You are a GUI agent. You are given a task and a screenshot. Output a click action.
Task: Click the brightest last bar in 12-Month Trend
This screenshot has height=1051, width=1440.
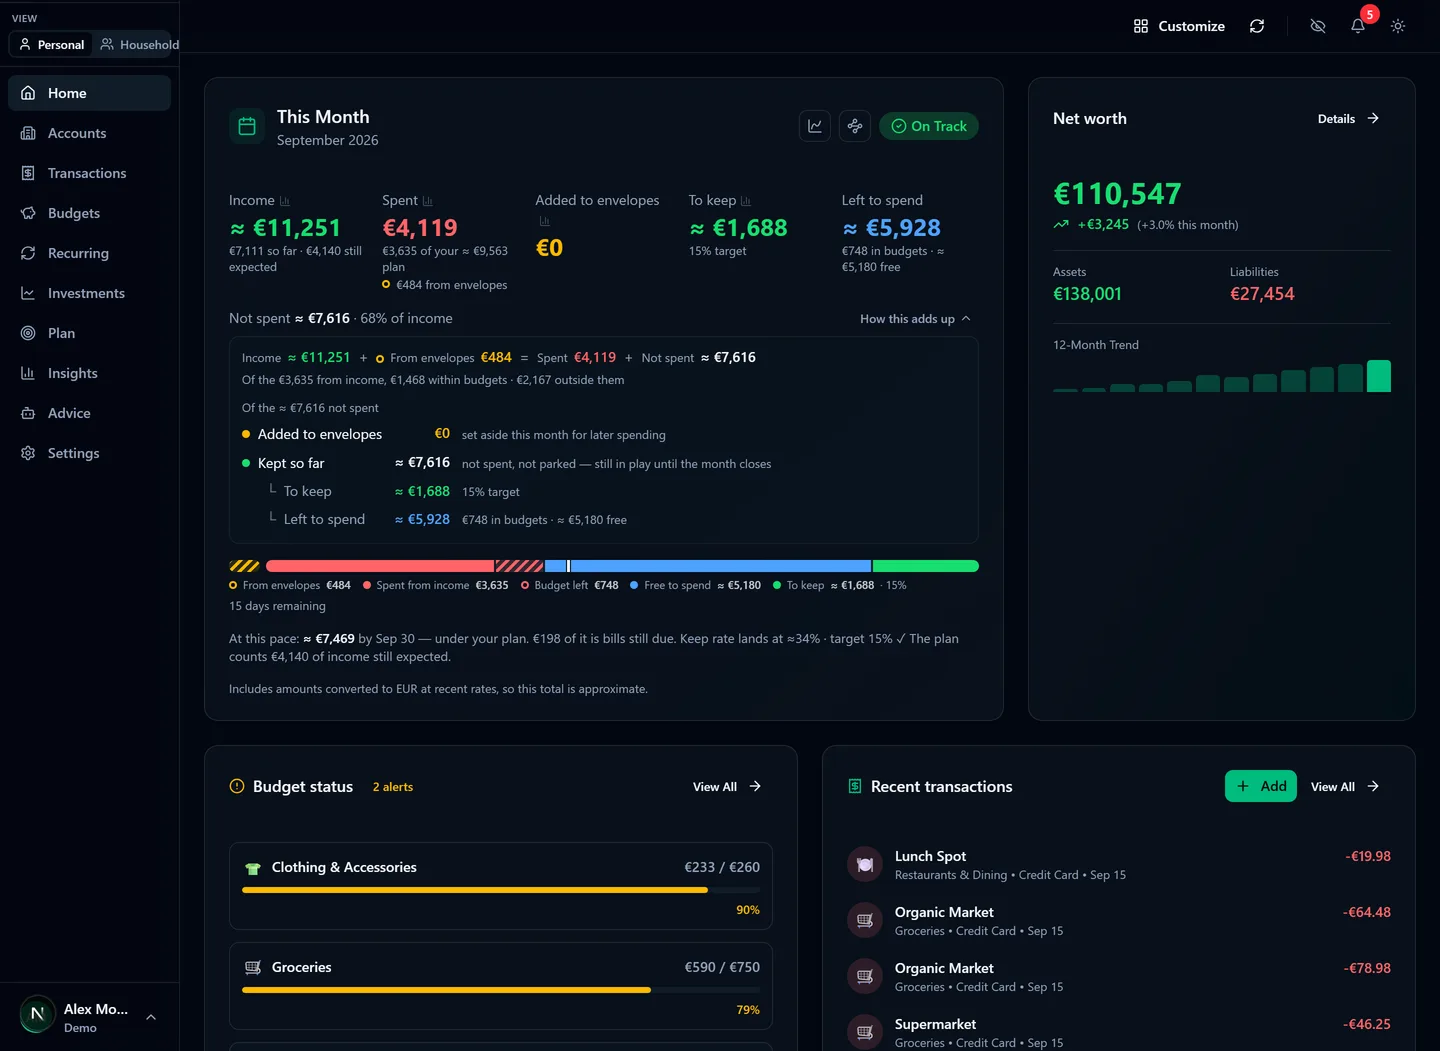coord(1379,376)
